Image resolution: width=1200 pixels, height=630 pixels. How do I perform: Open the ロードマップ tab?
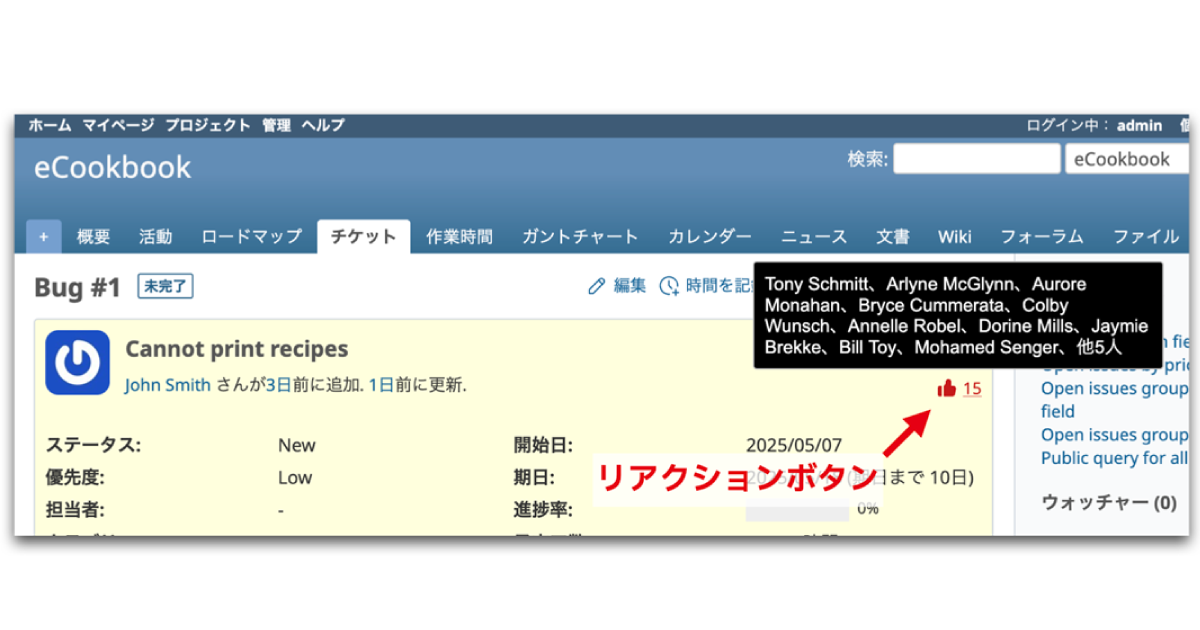(251, 237)
